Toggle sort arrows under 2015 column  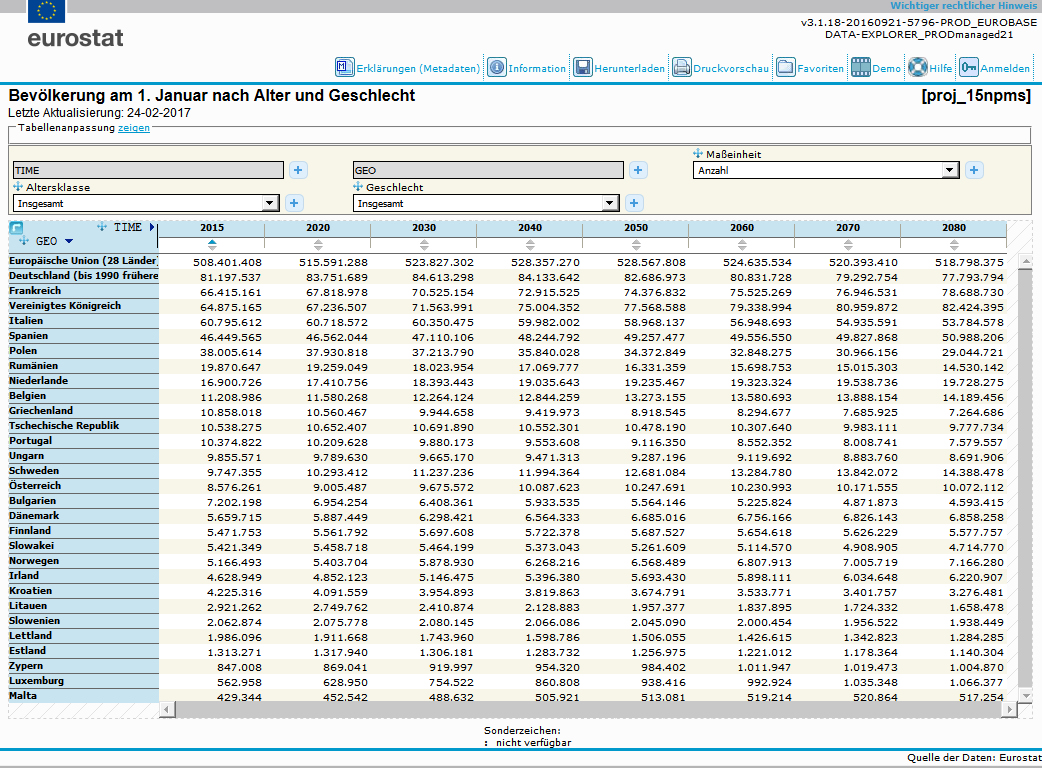tap(212, 244)
